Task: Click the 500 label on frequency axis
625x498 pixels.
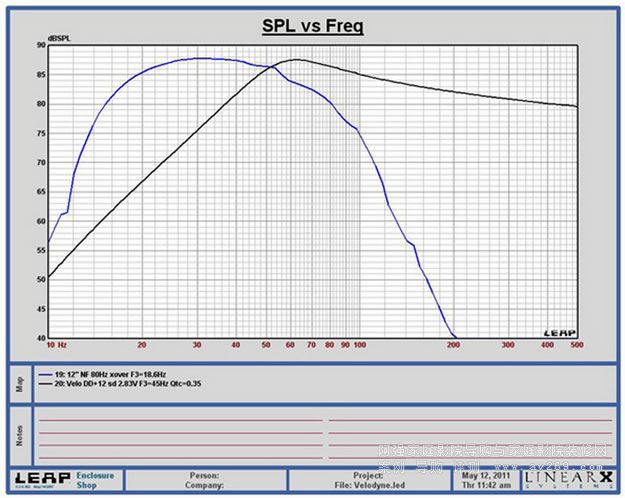Action: pyautogui.click(x=574, y=345)
